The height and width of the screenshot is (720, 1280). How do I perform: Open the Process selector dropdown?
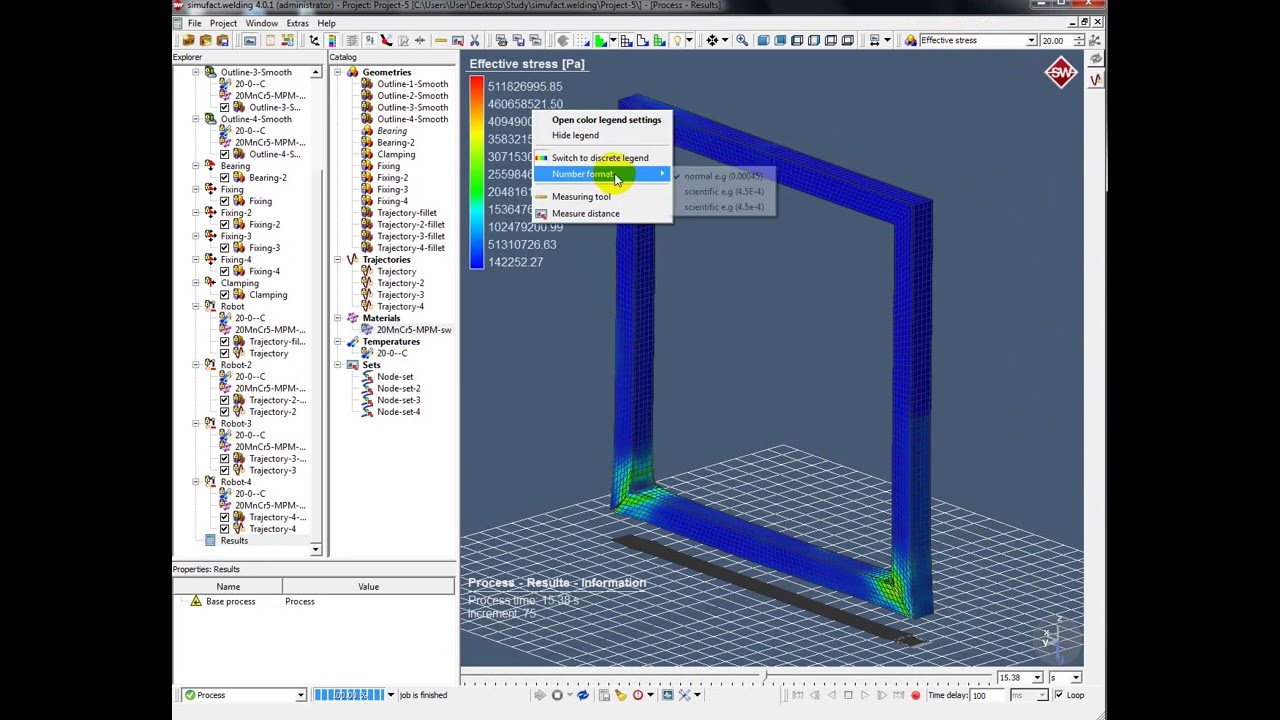300,695
